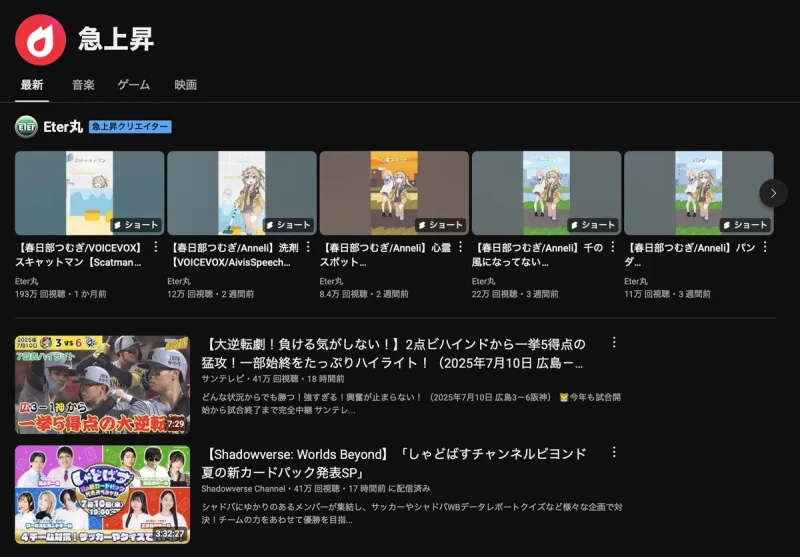Switch to the 映画 tab
This screenshot has width=800, height=557.
[186, 85]
